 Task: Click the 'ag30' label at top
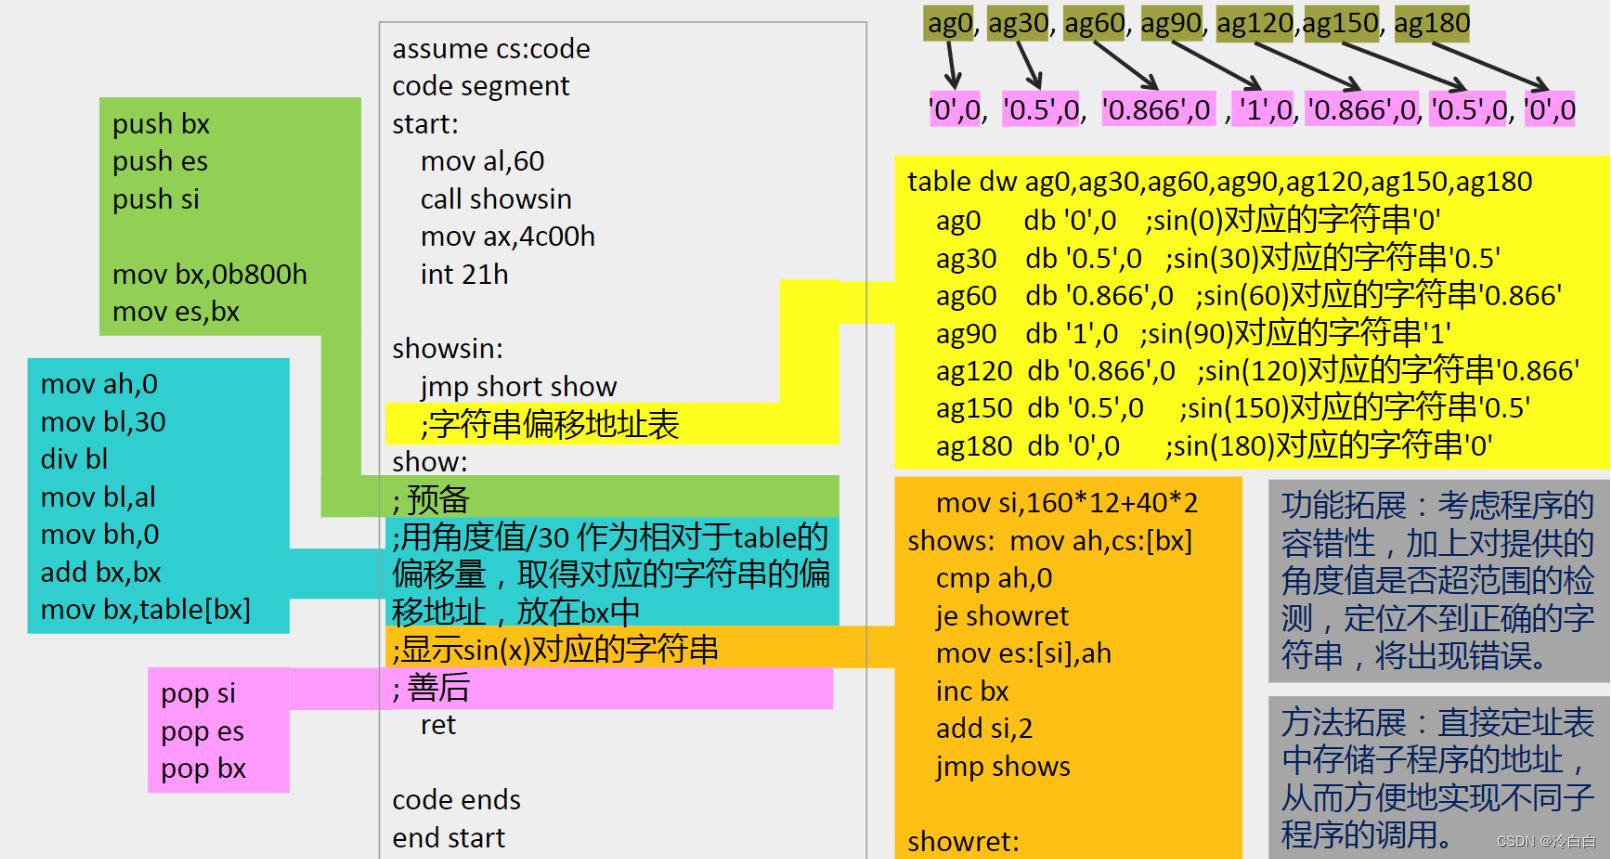pyautogui.click(x=1019, y=23)
